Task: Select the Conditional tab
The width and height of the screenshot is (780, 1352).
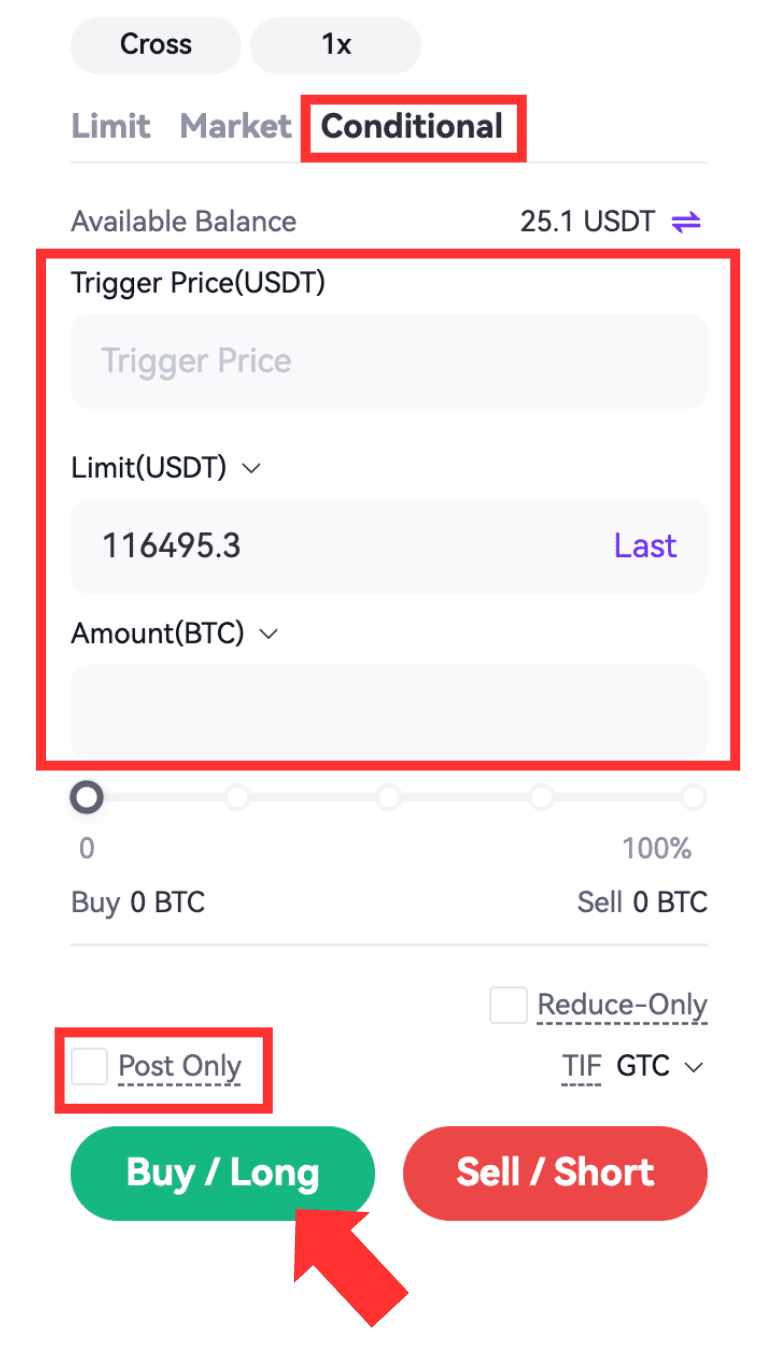Action: [412, 127]
